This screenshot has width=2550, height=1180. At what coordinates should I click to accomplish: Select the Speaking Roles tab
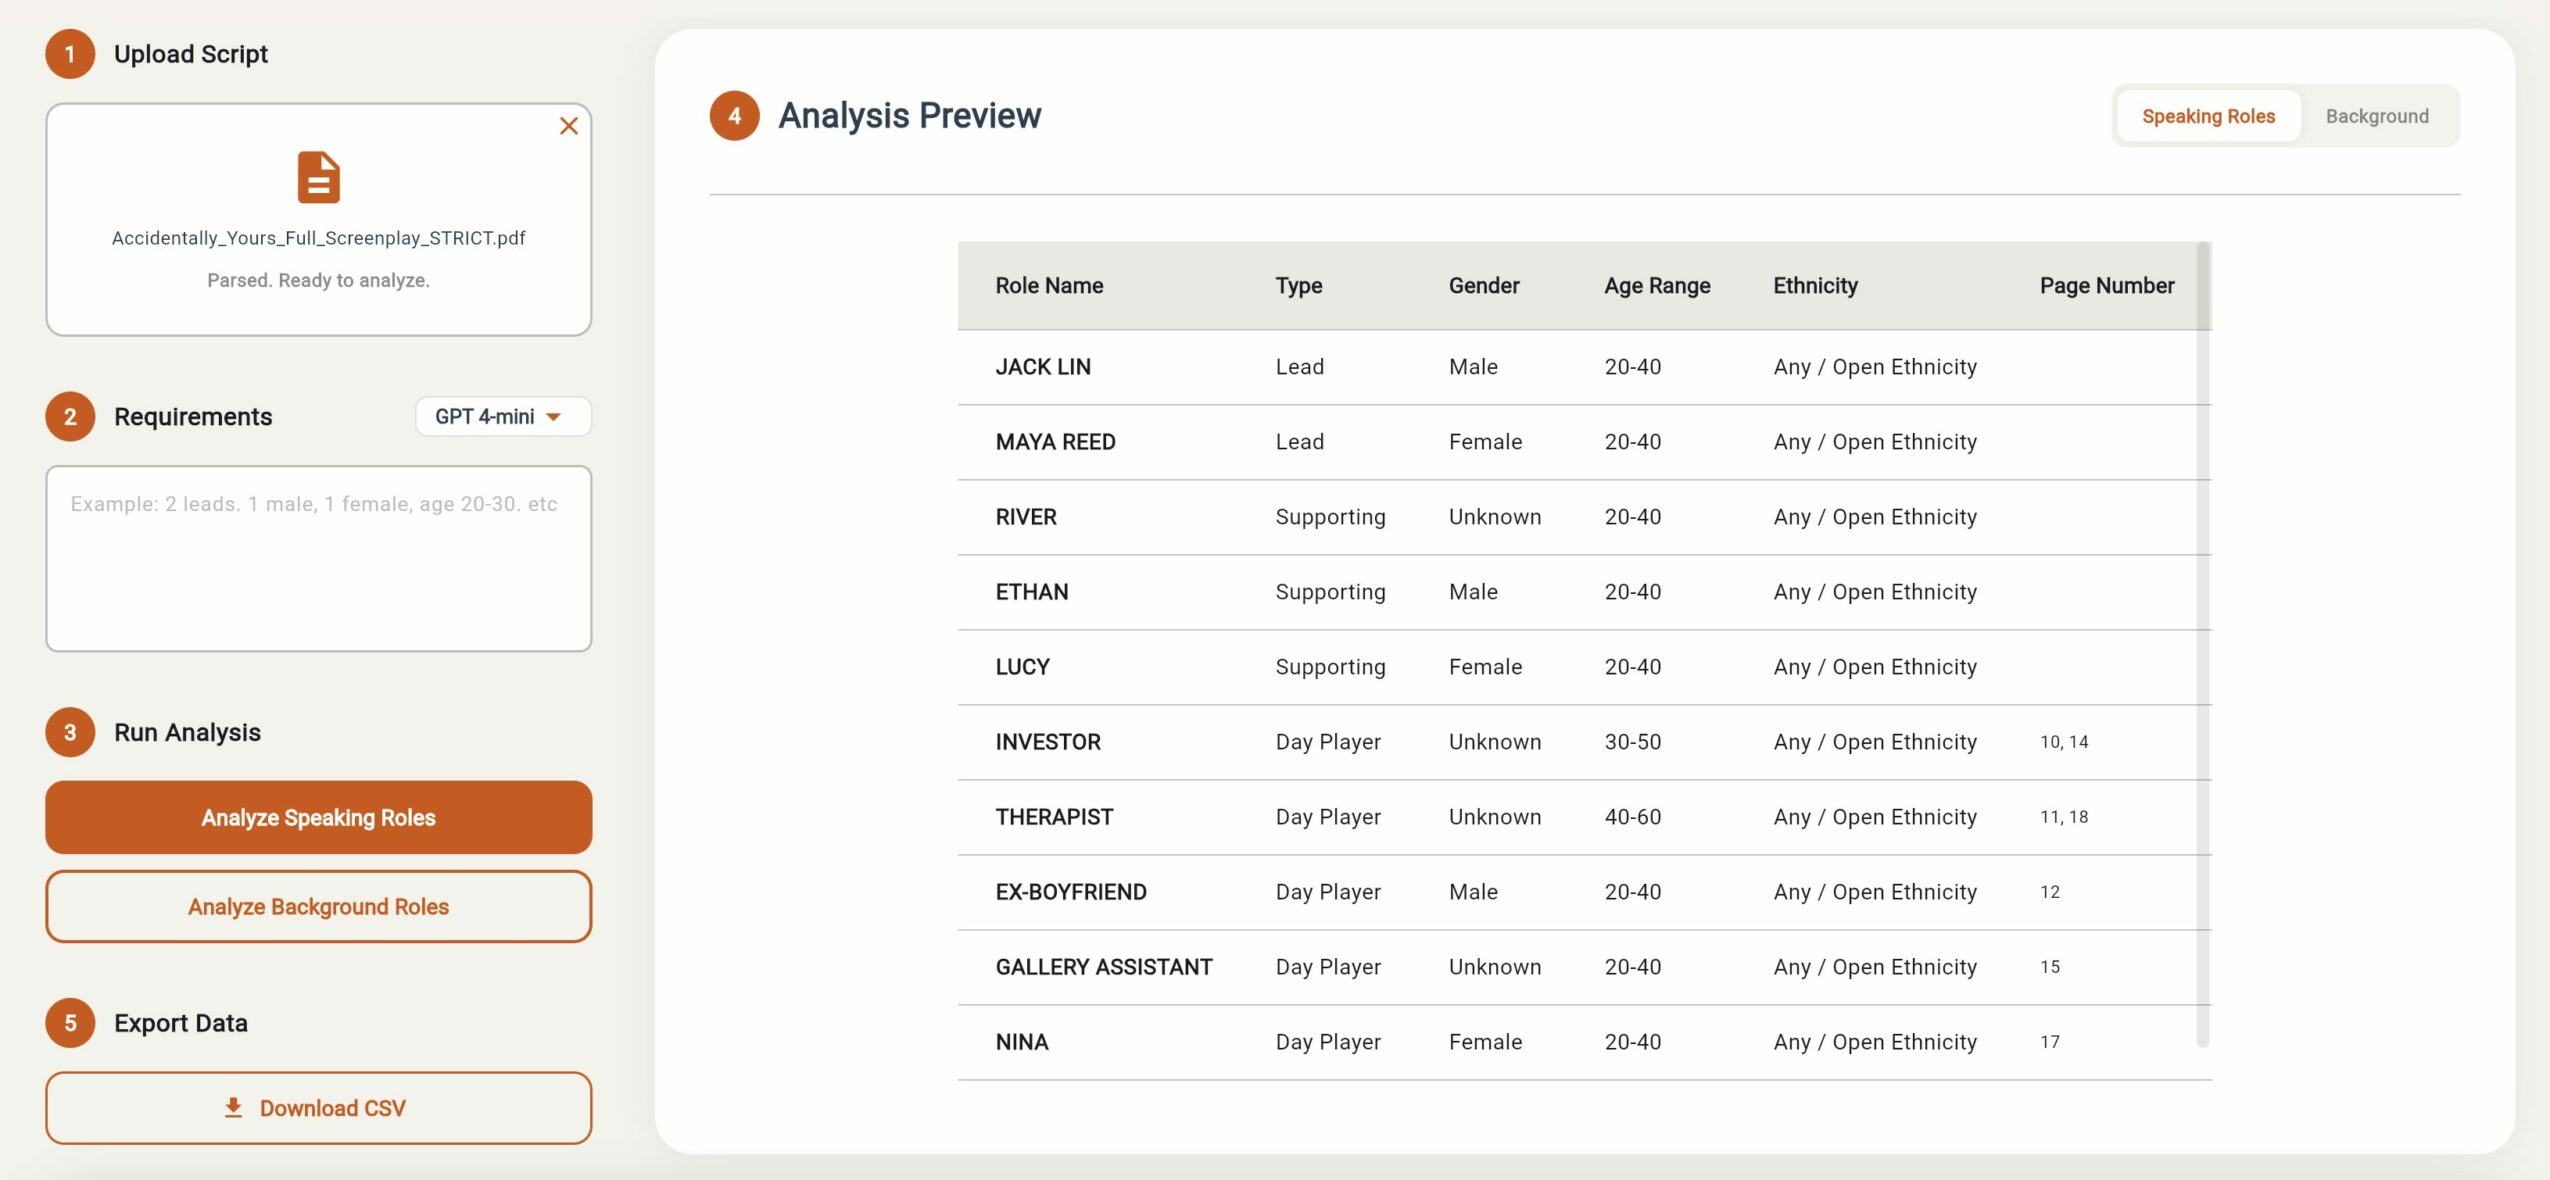click(2207, 116)
